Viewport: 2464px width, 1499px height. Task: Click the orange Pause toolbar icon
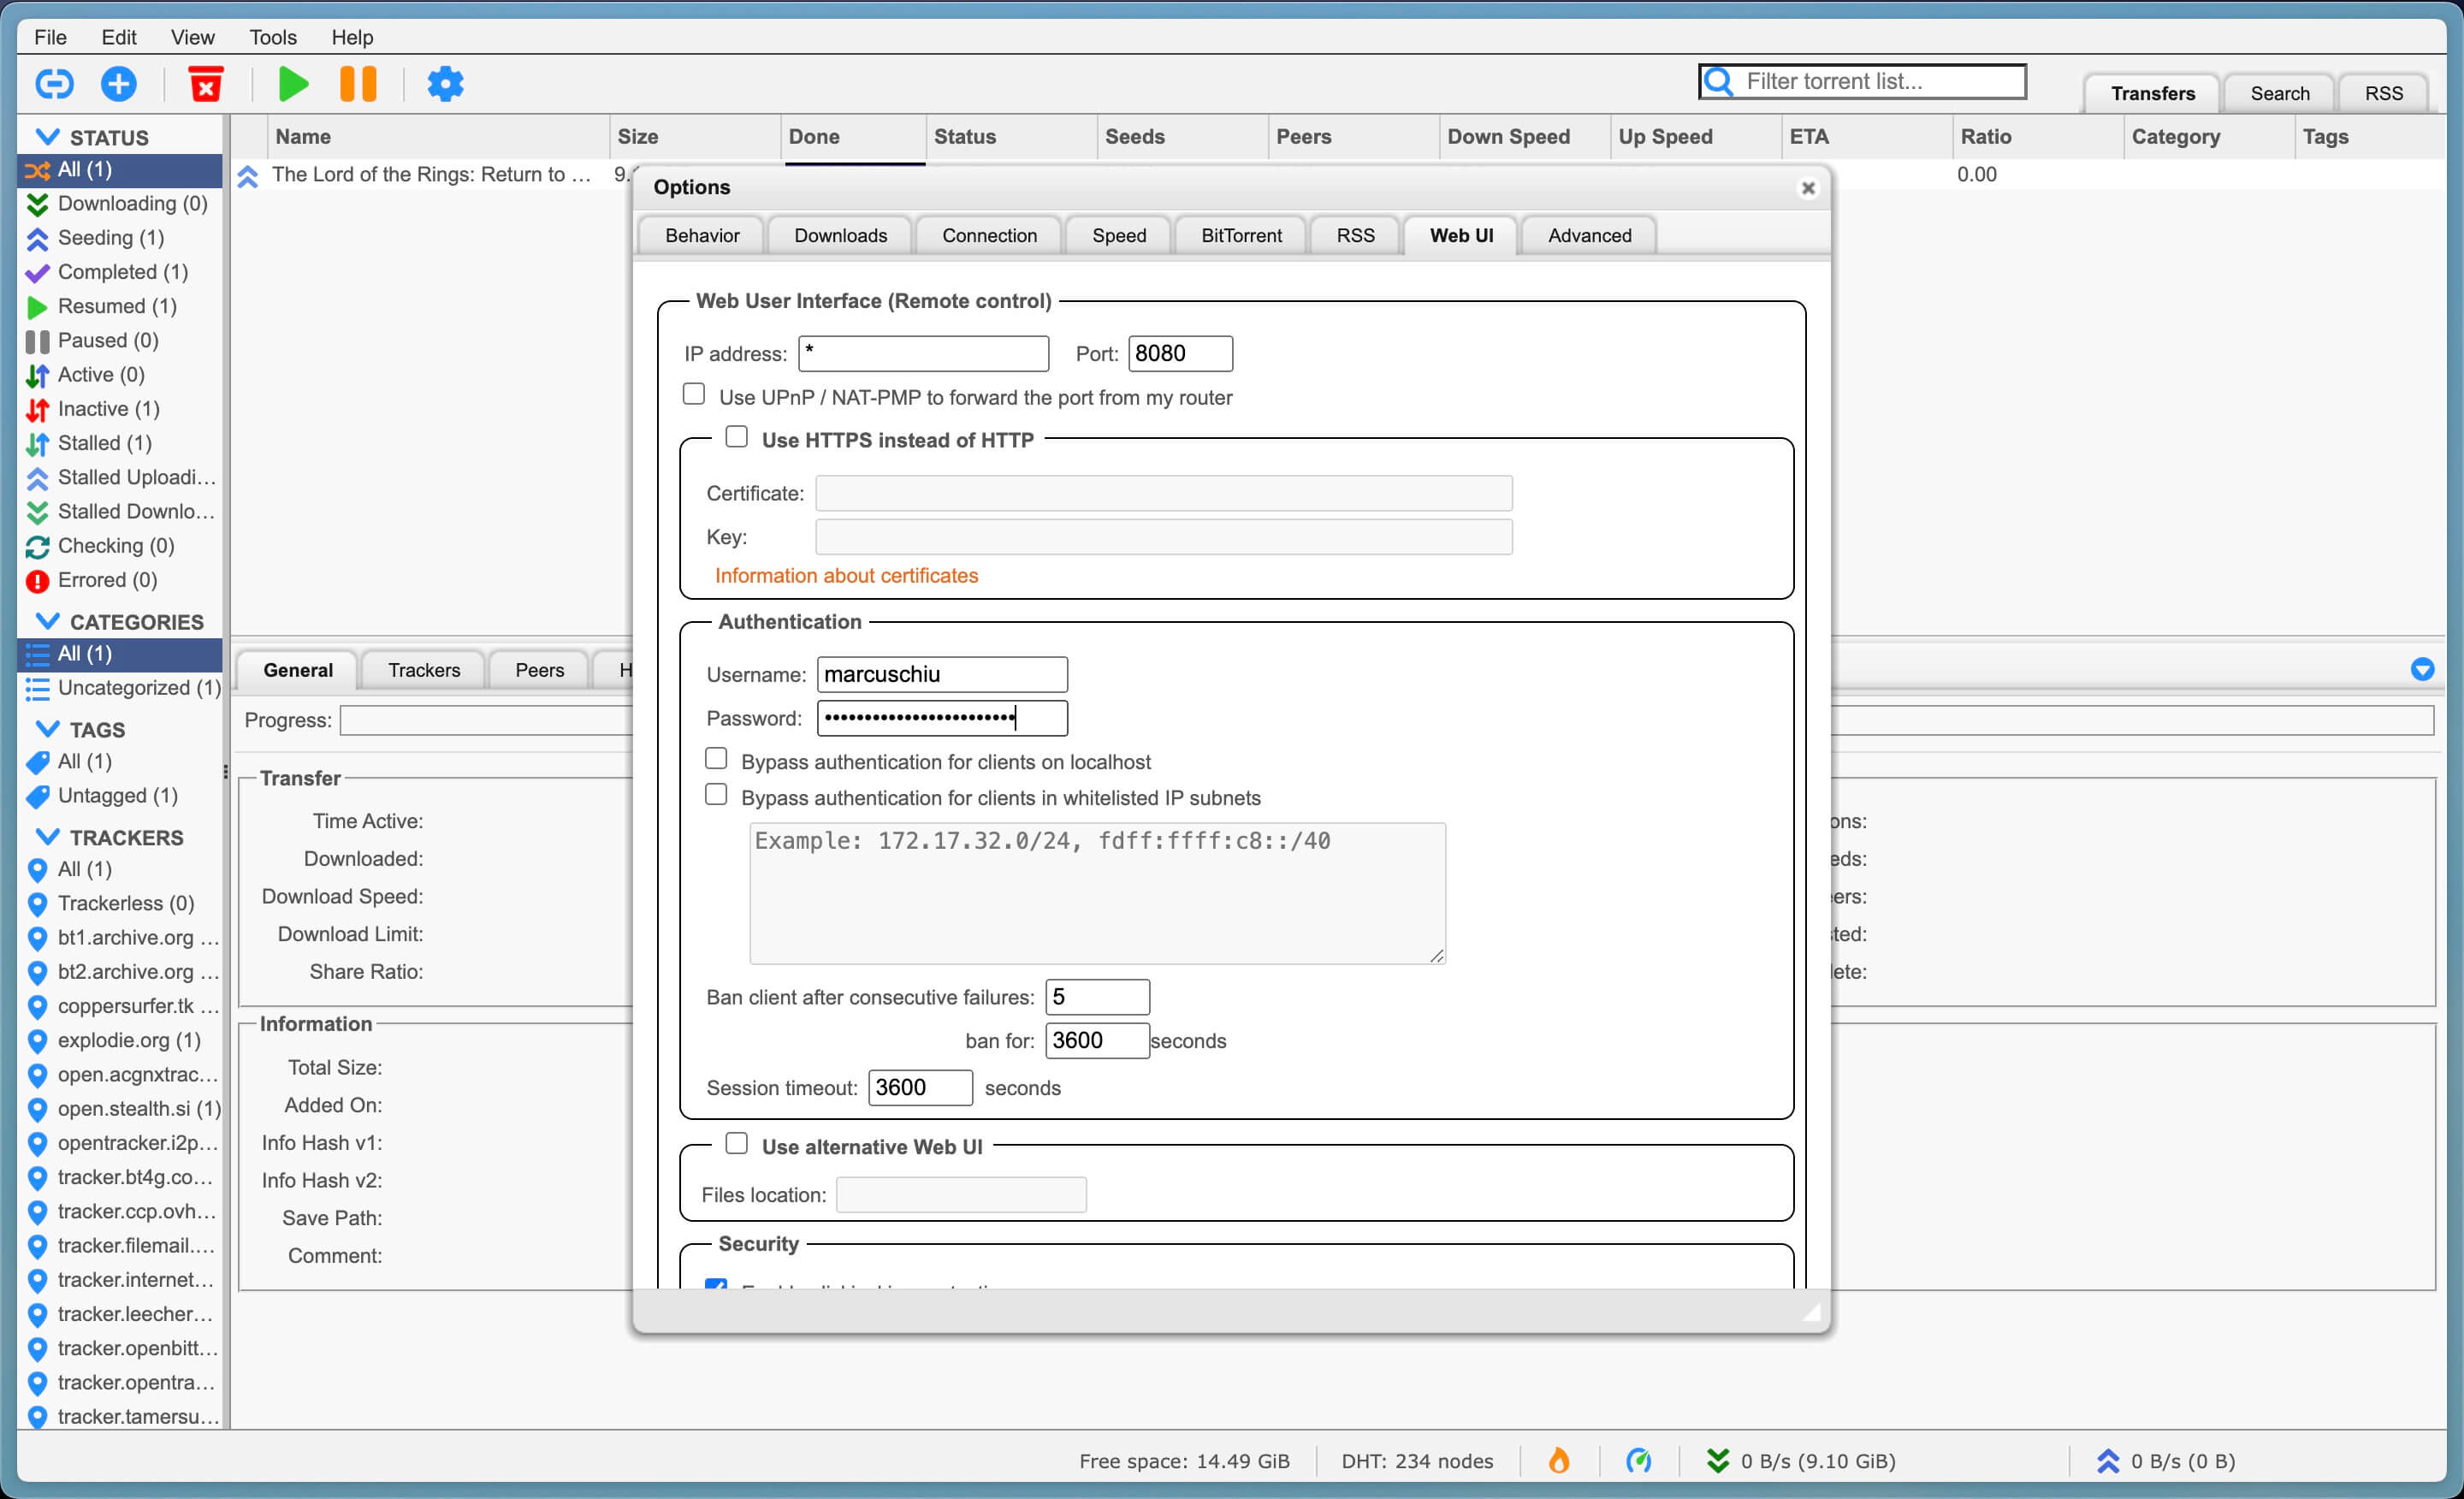[358, 84]
